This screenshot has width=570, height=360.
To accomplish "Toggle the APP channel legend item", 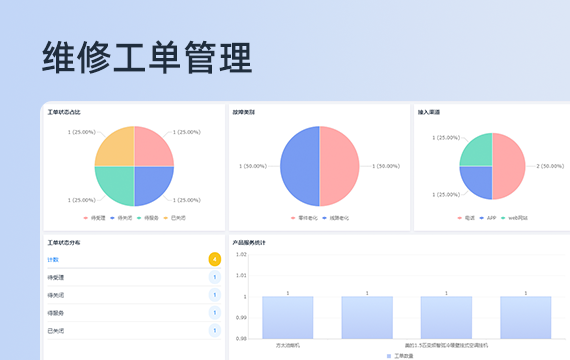I will pyautogui.click(x=487, y=218).
